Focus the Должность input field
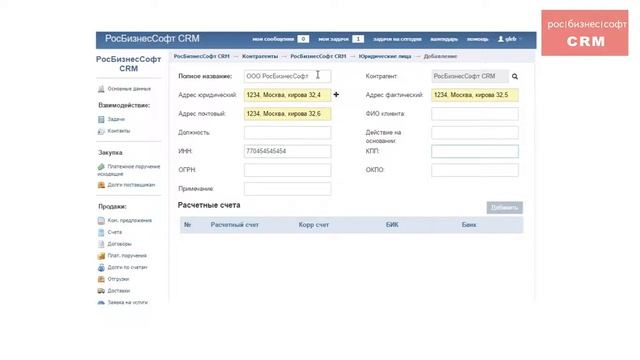640x360 pixels. (x=288, y=133)
